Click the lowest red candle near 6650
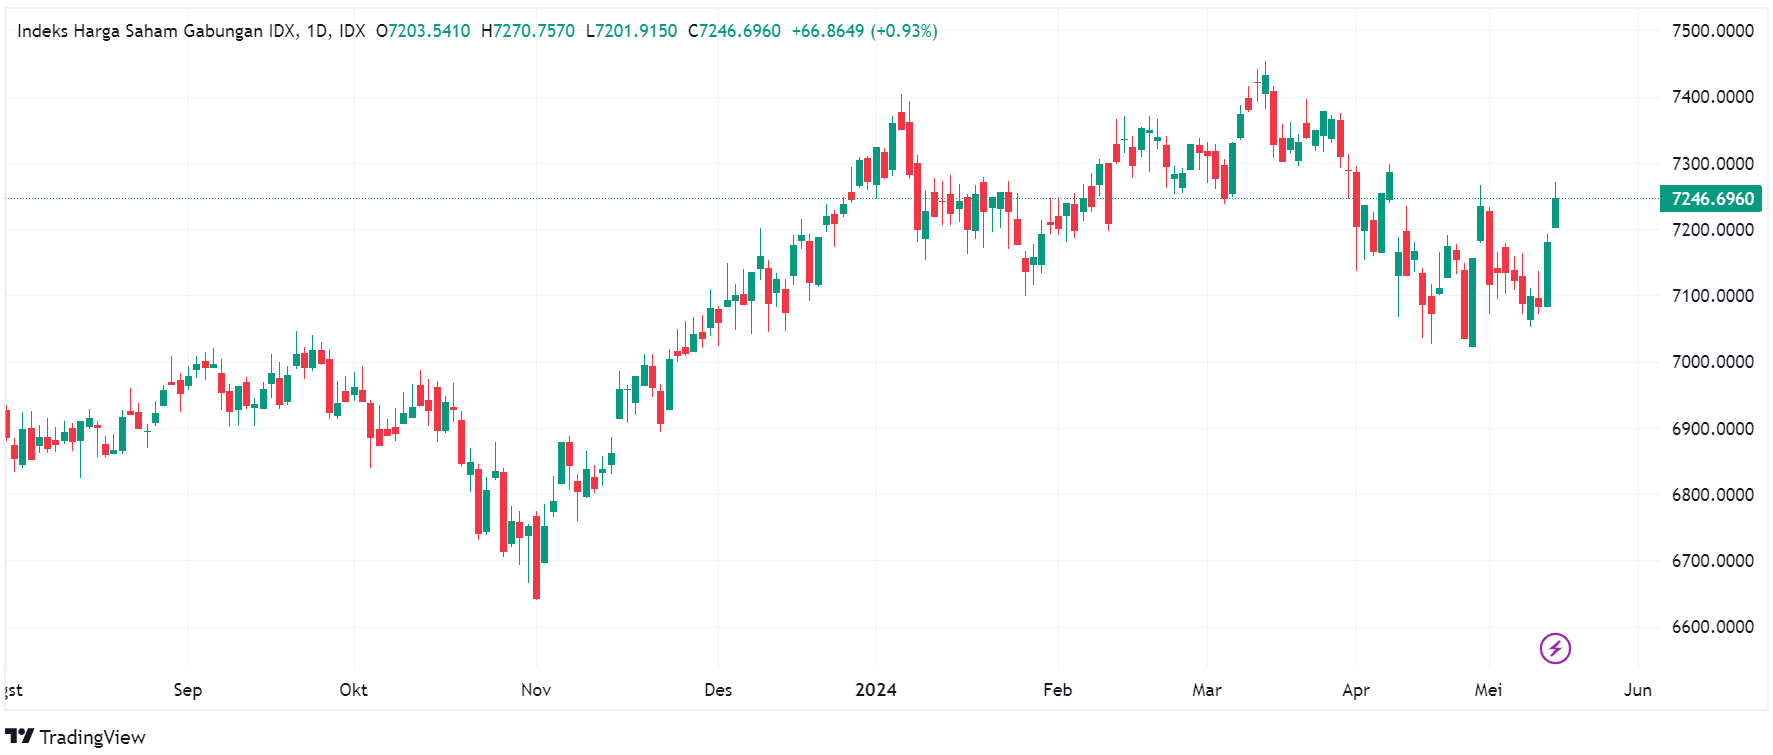1773x755 pixels. [x=536, y=556]
